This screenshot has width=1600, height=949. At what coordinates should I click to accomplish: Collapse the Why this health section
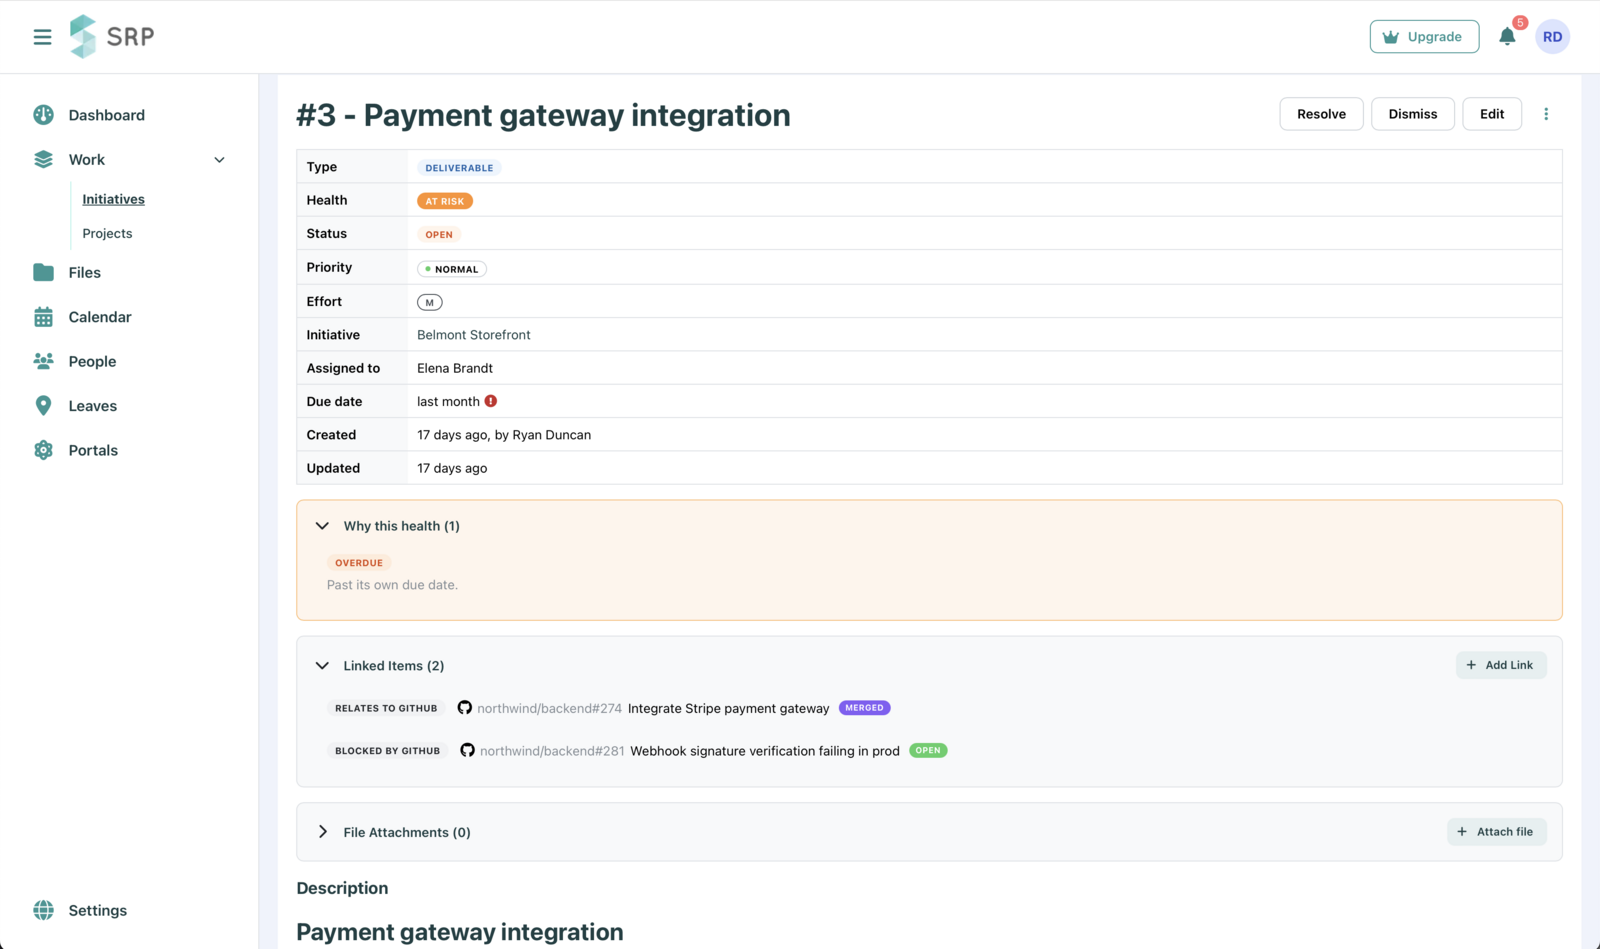coord(322,526)
